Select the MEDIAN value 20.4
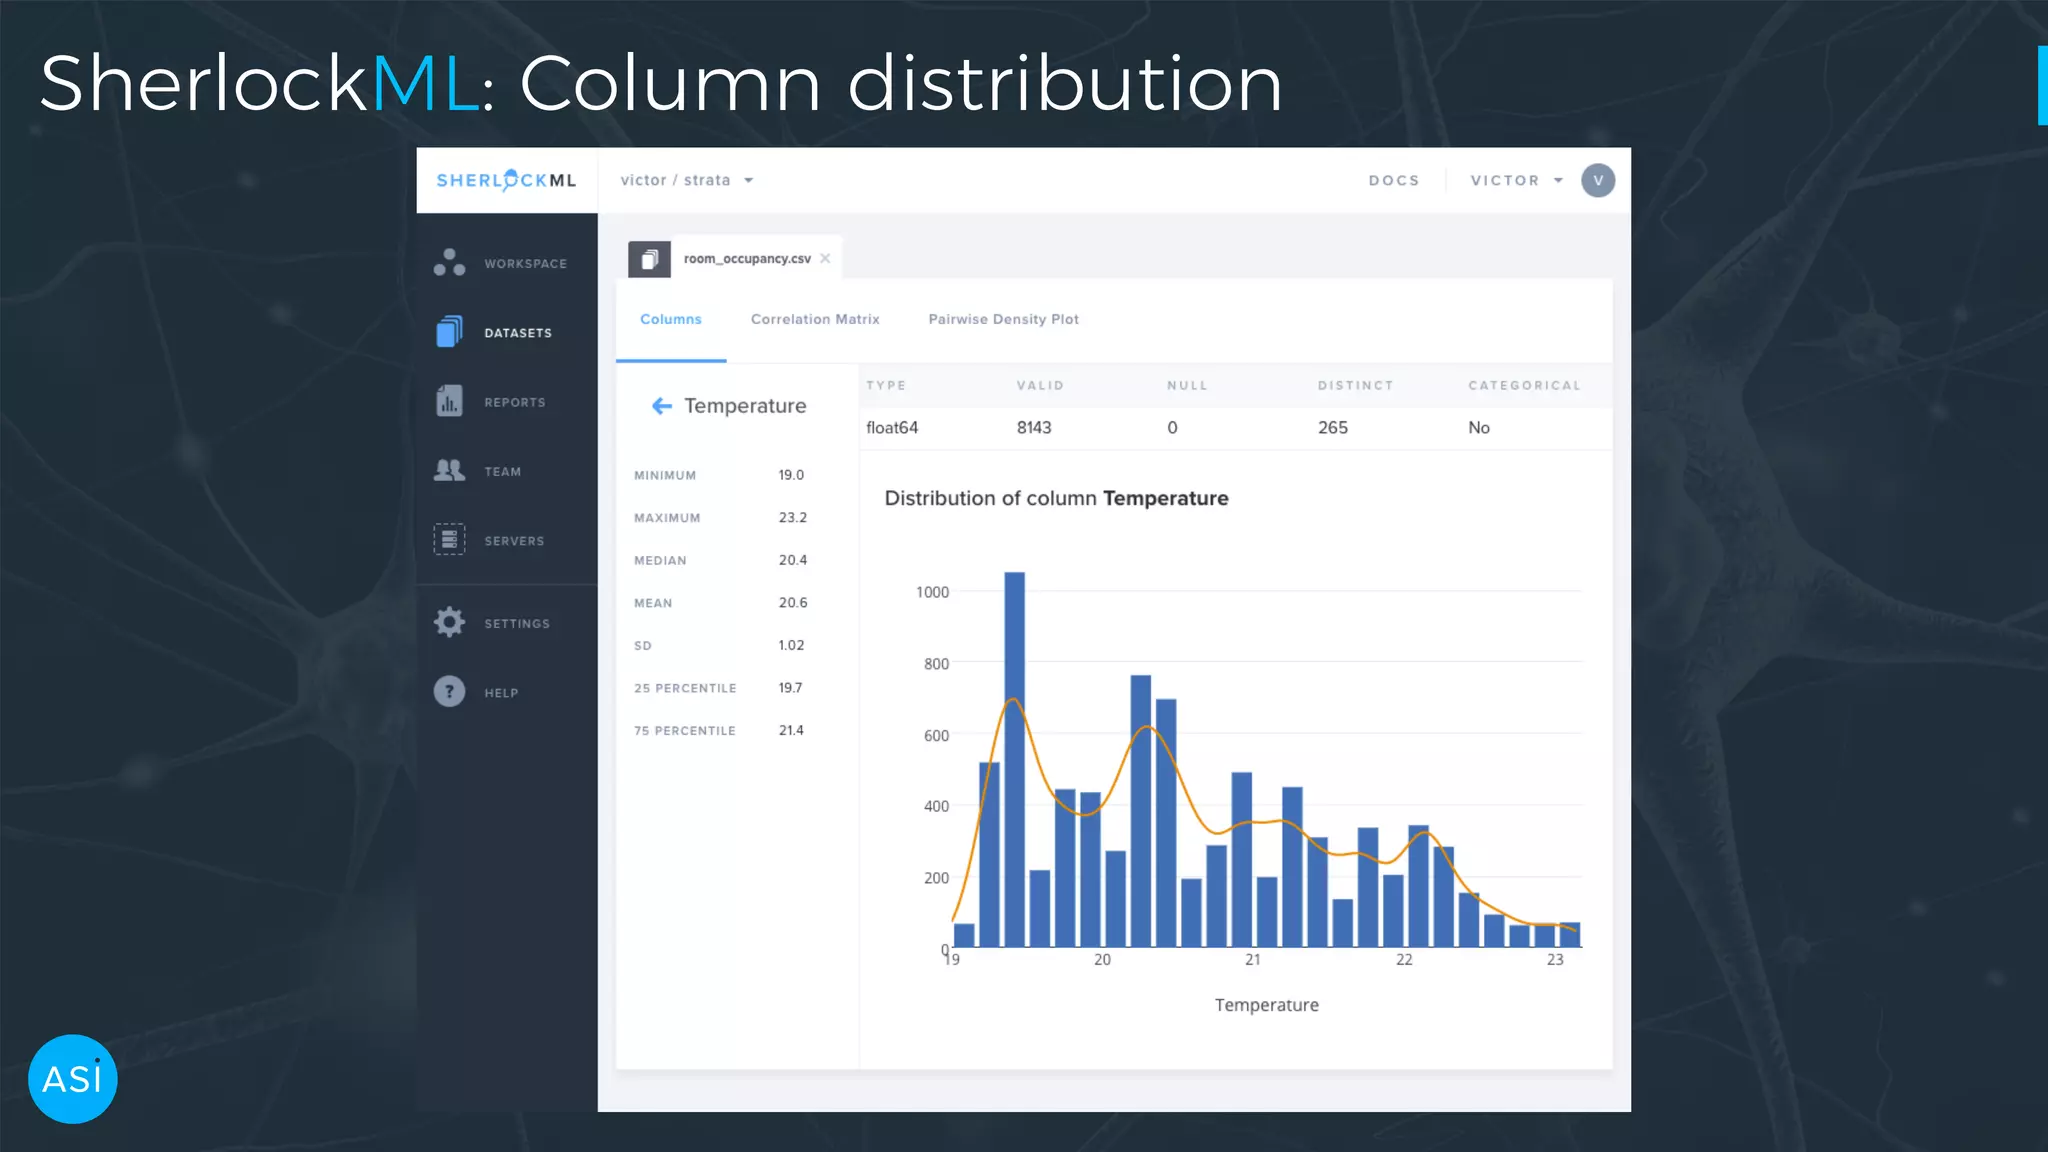 coord(792,560)
